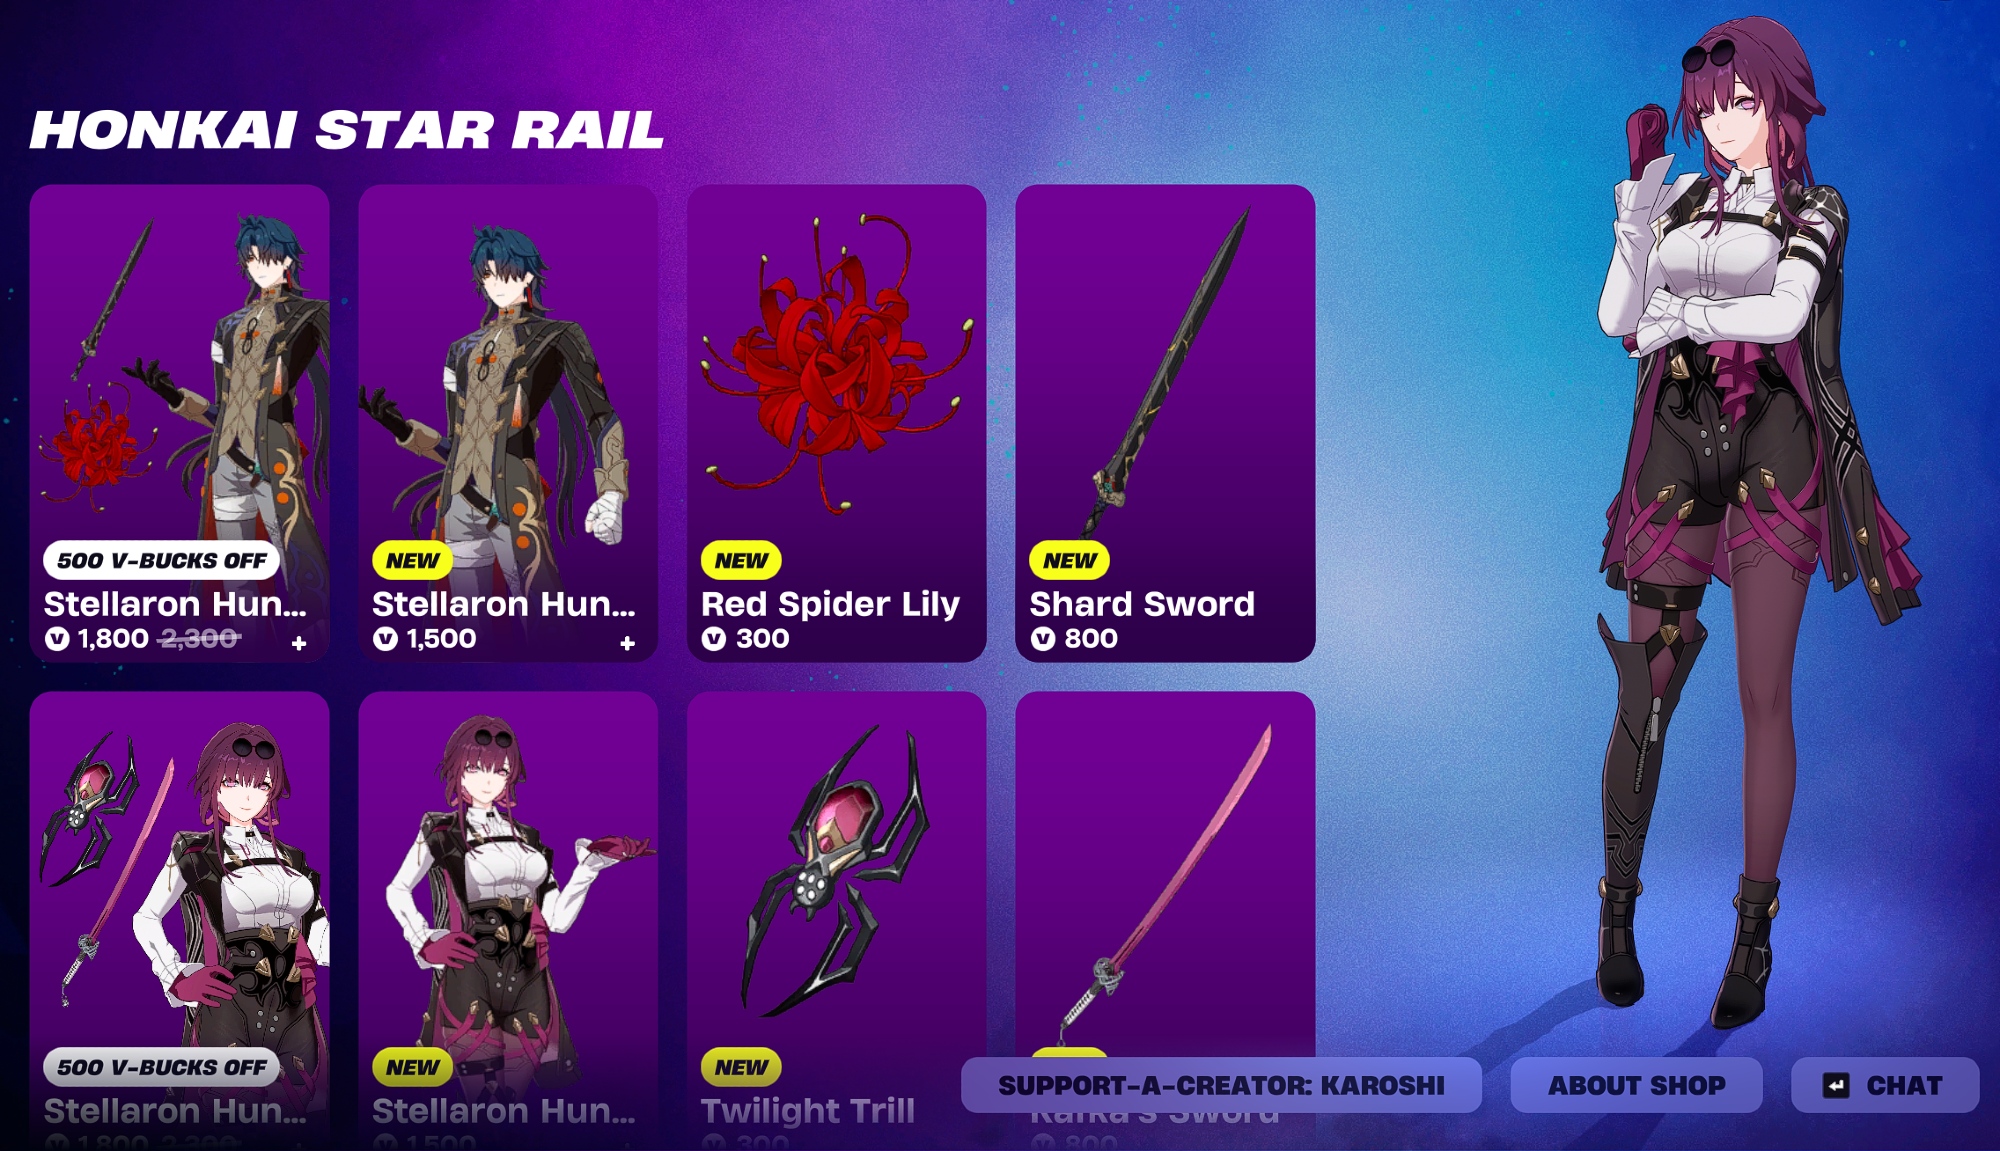Screen dimensions: 2000x1151
Task: Click the enter-key icon on Chat button
Action: tap(1836, 1086)
